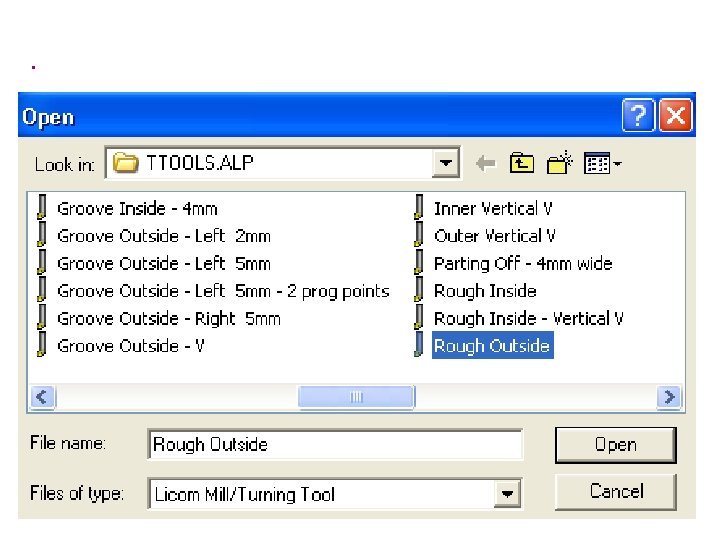720x540 pixels.
Task: Click the horizontal scrollbar right arrow
Action: 669,396
